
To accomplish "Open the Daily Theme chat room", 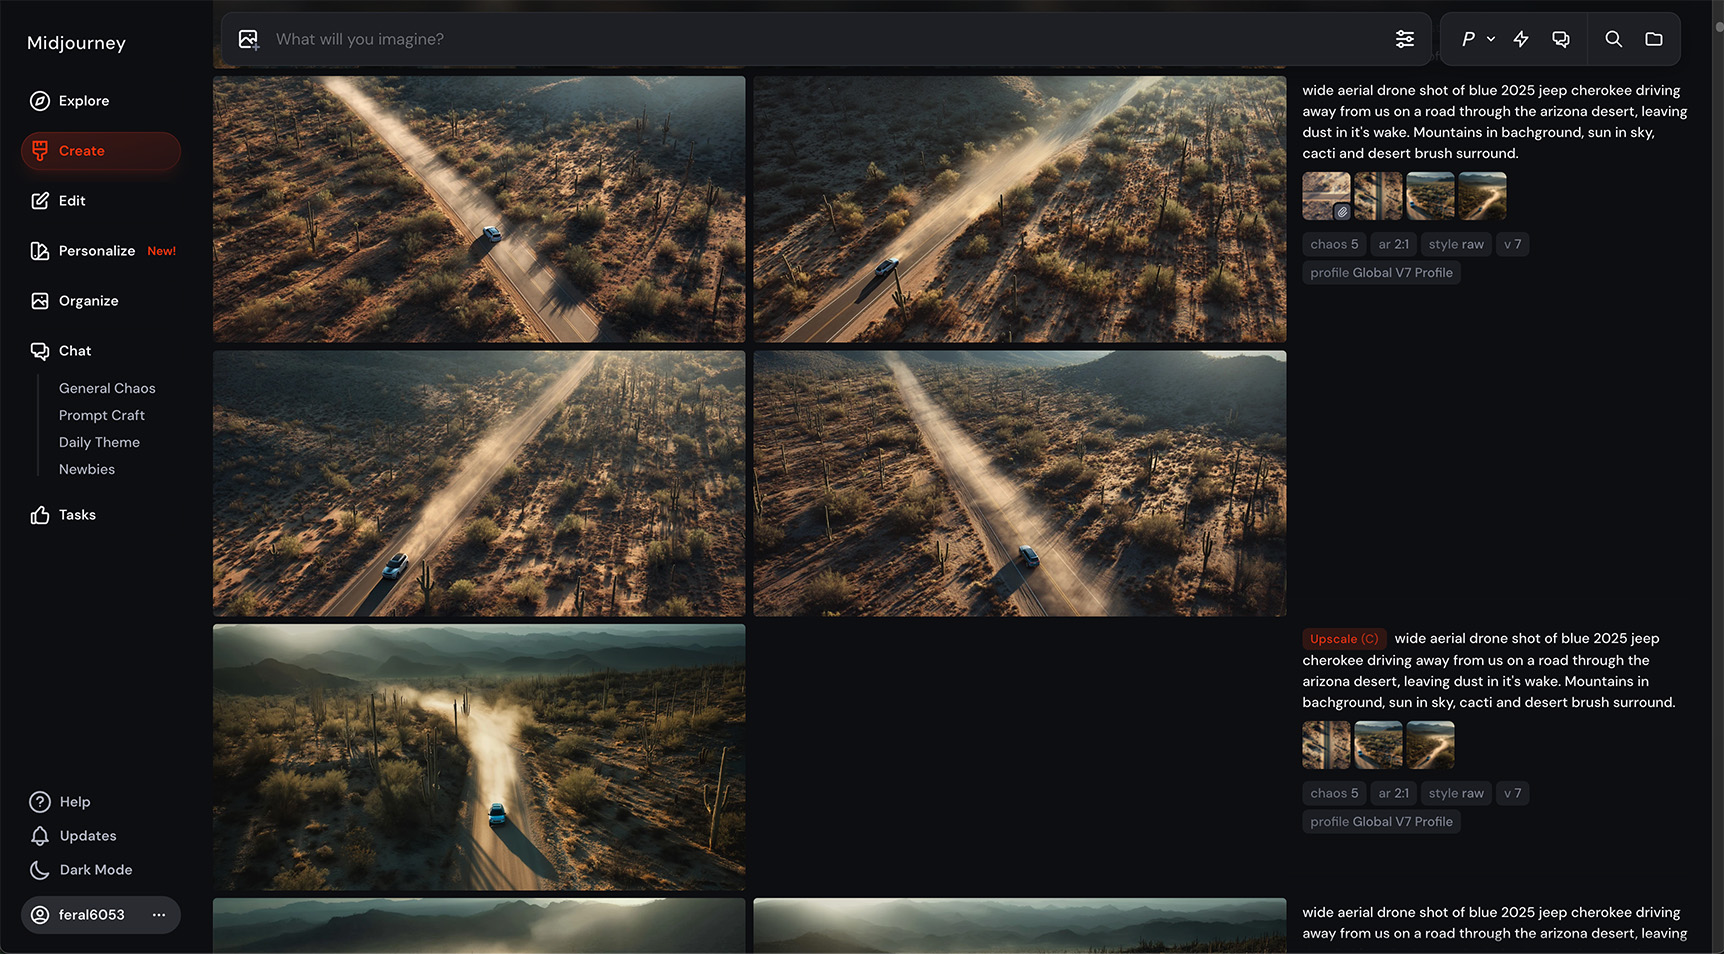I will [99, 442].
